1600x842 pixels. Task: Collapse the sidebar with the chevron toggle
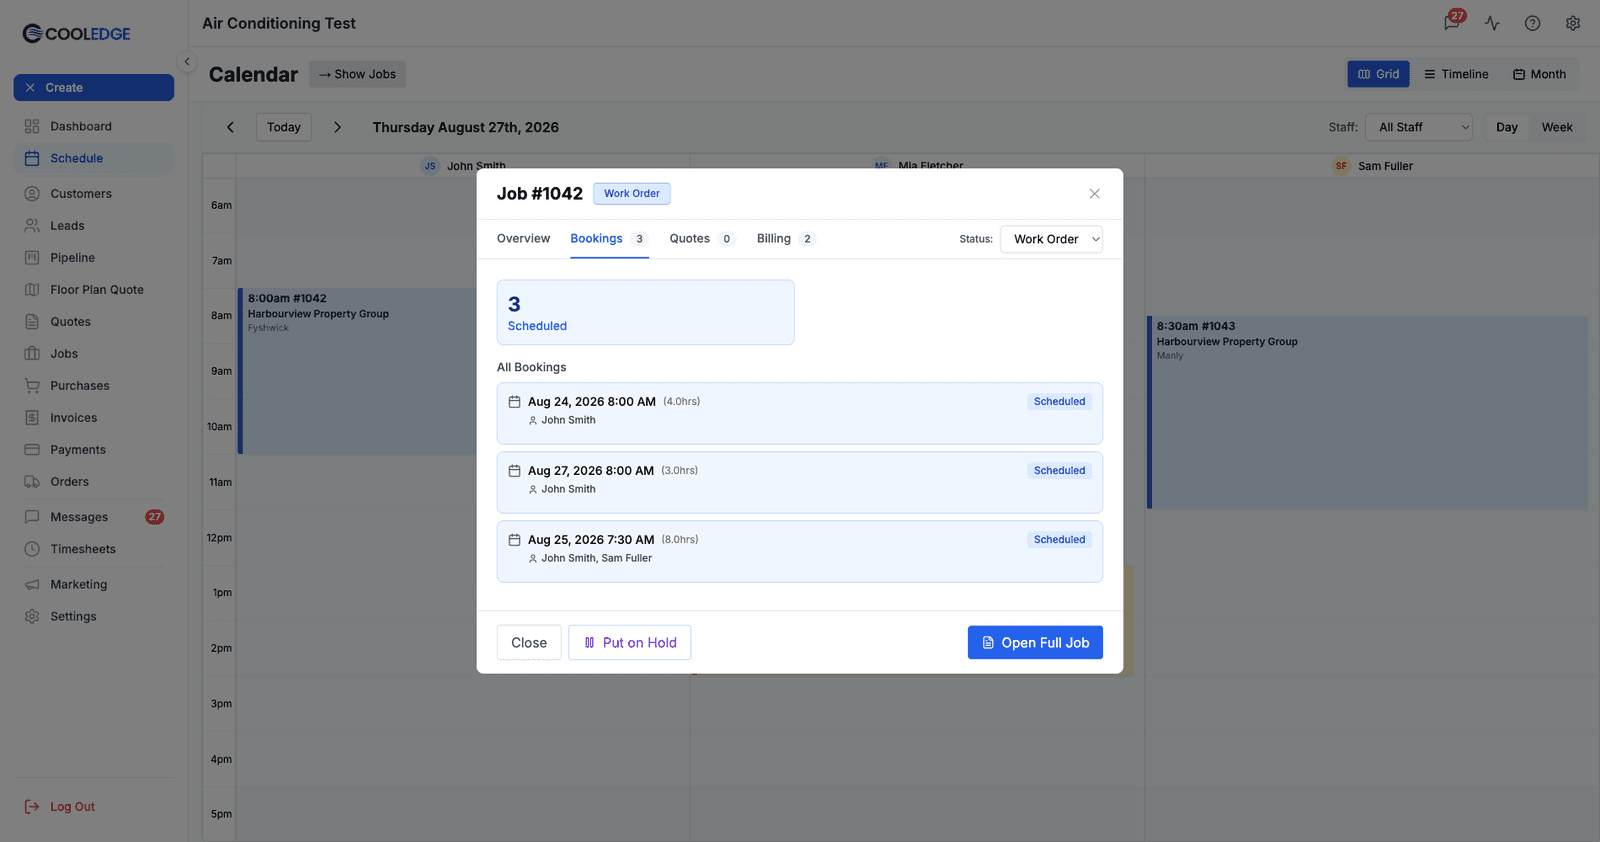coord(186,61)
